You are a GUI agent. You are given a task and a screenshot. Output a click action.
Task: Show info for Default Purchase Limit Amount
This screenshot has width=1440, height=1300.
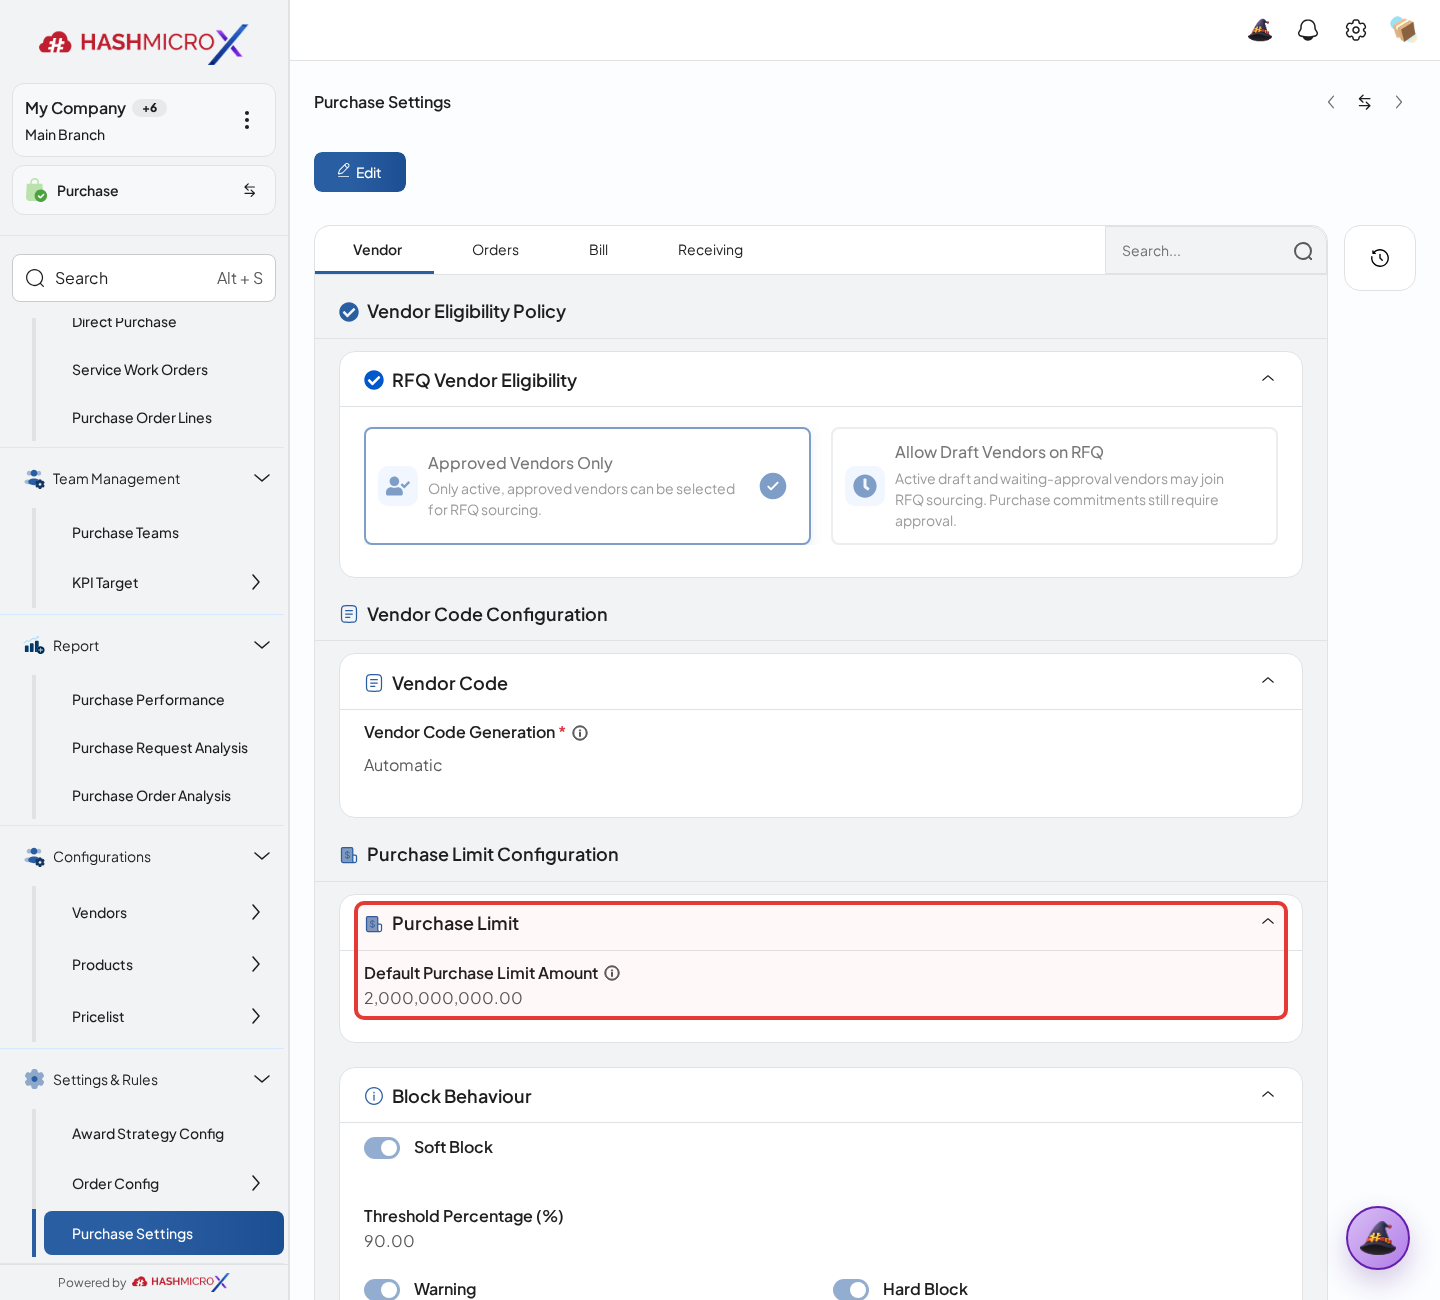pos(612,973)
